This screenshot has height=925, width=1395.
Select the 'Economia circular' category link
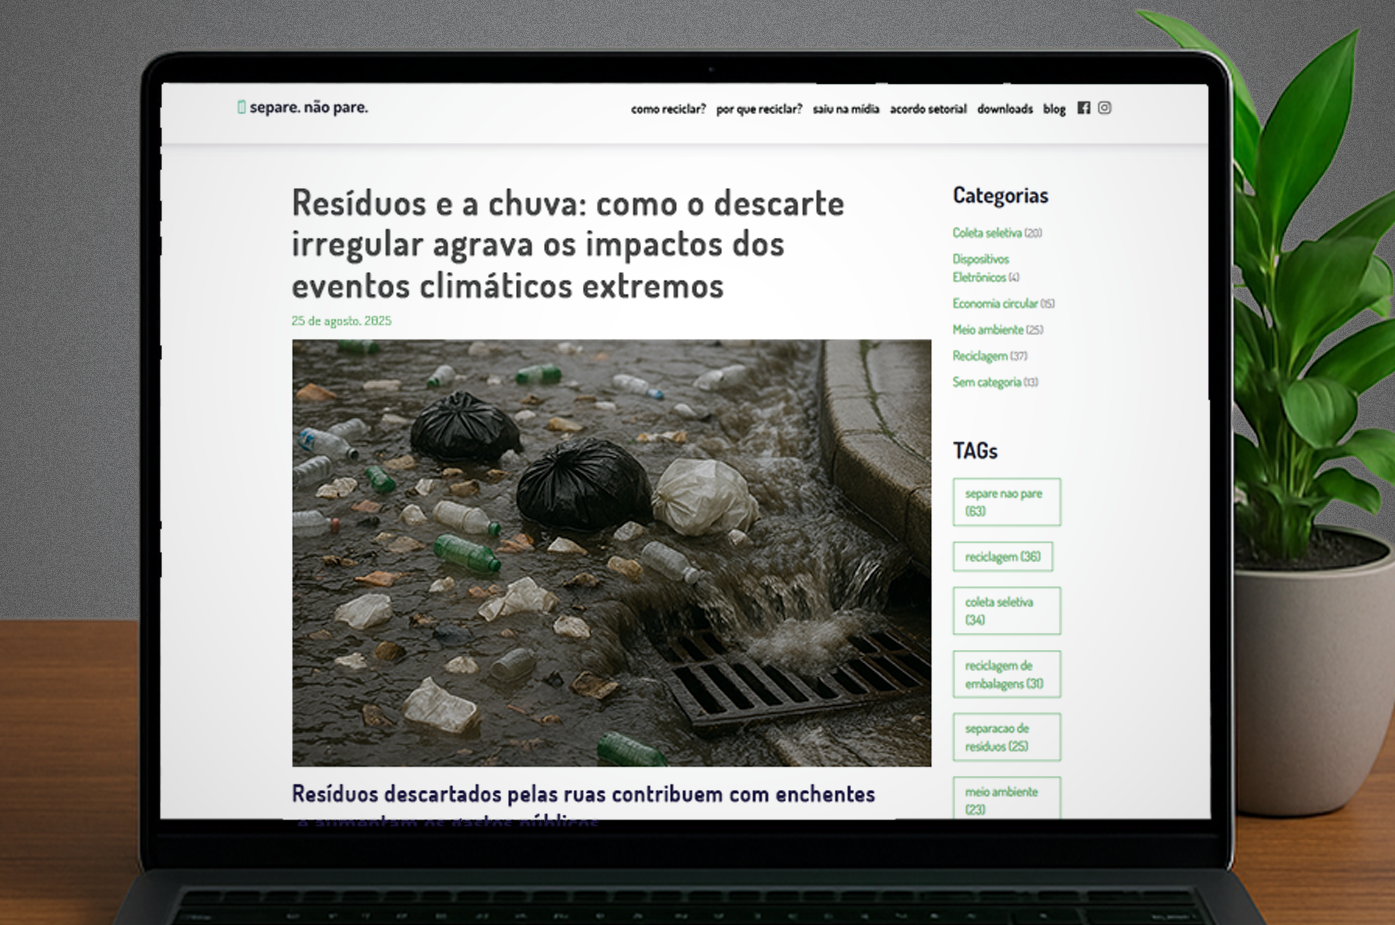click(x=995, y=304)
